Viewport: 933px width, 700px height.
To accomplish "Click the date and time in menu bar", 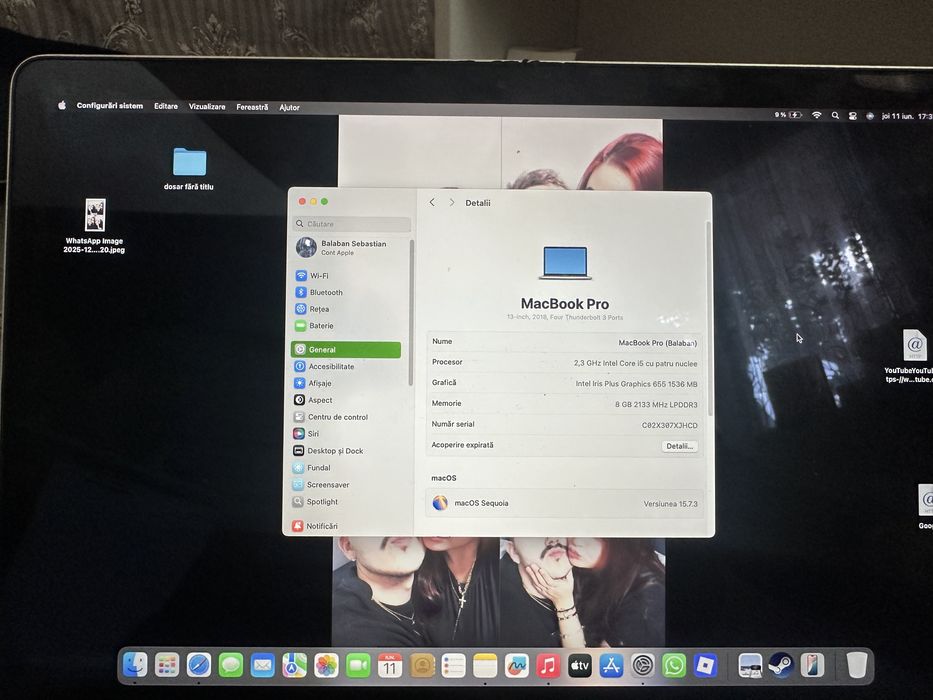I will [907, 117].
